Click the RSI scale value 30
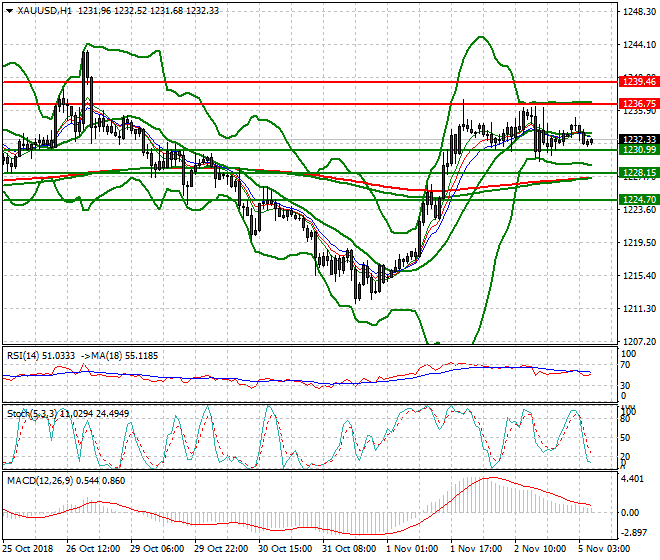 [x=625, y=386]
